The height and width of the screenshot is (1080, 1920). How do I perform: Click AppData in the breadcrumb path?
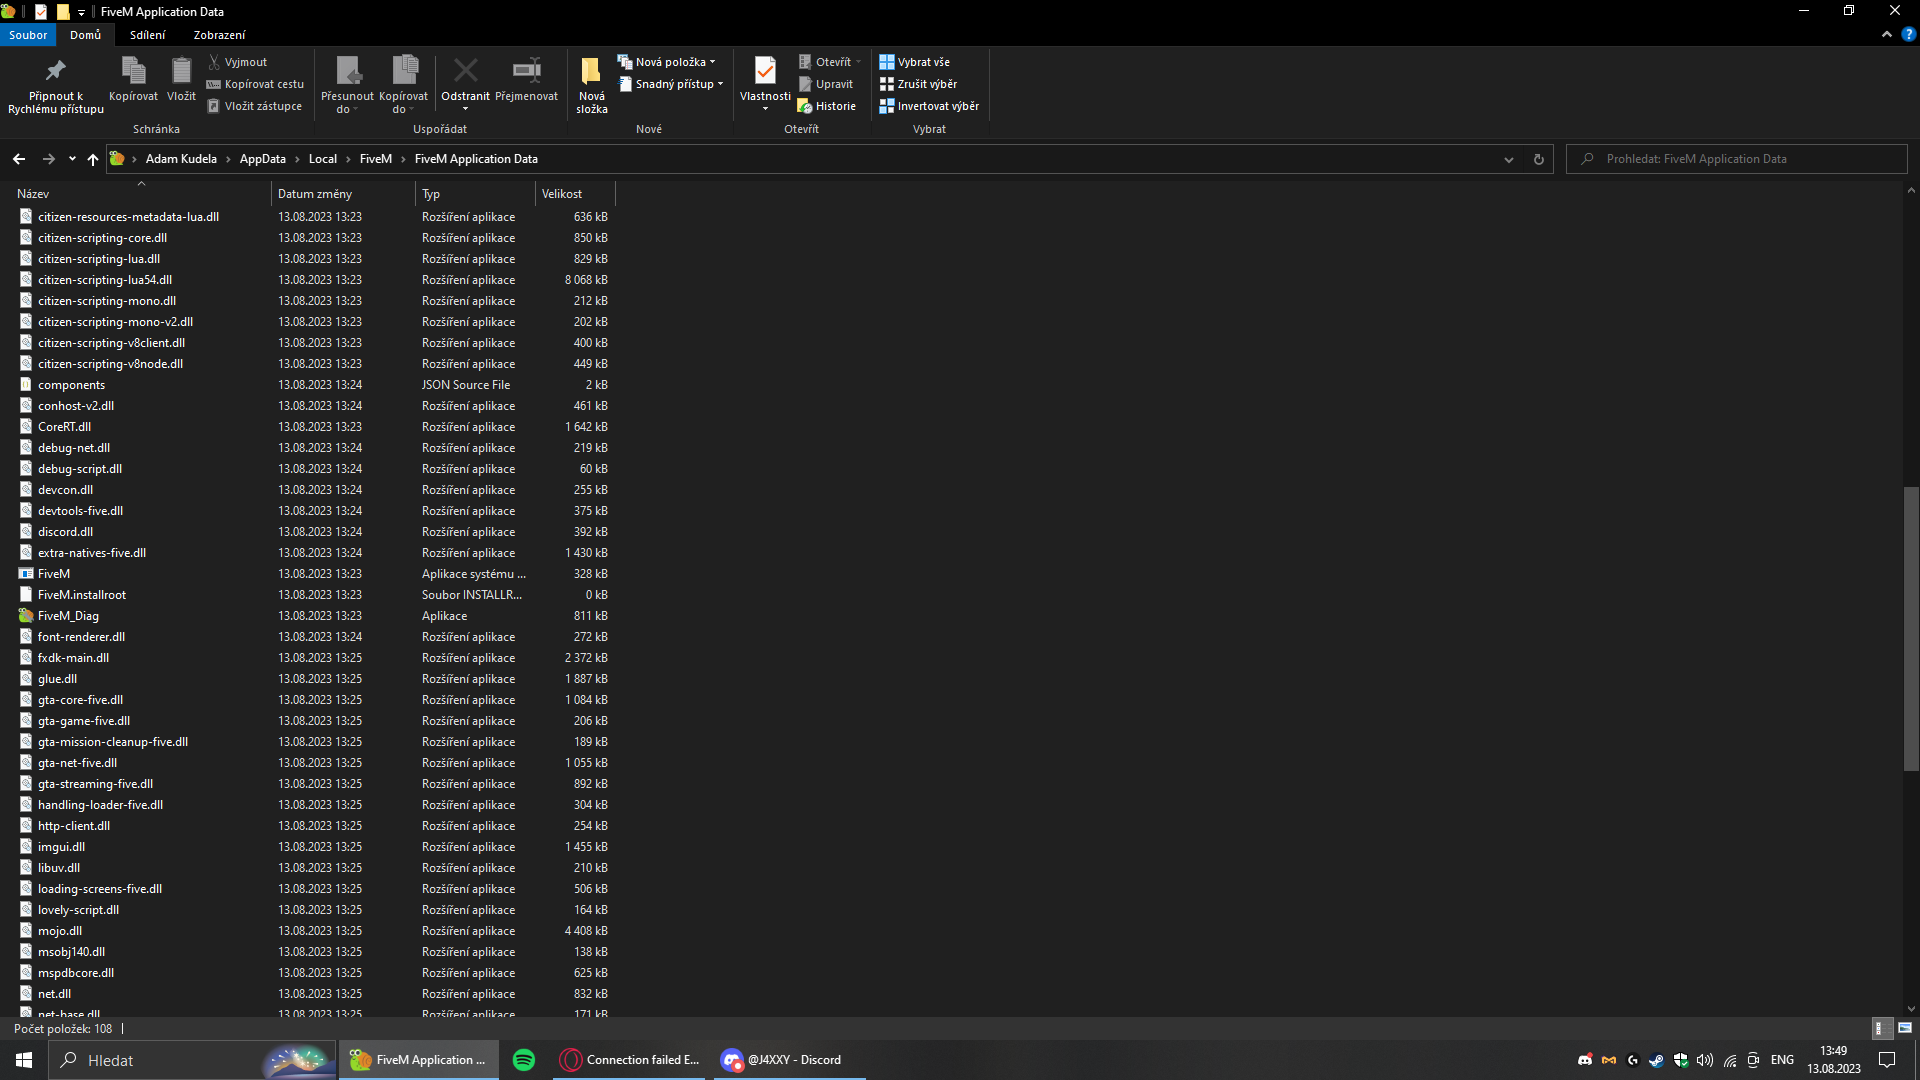coord(262,159)
